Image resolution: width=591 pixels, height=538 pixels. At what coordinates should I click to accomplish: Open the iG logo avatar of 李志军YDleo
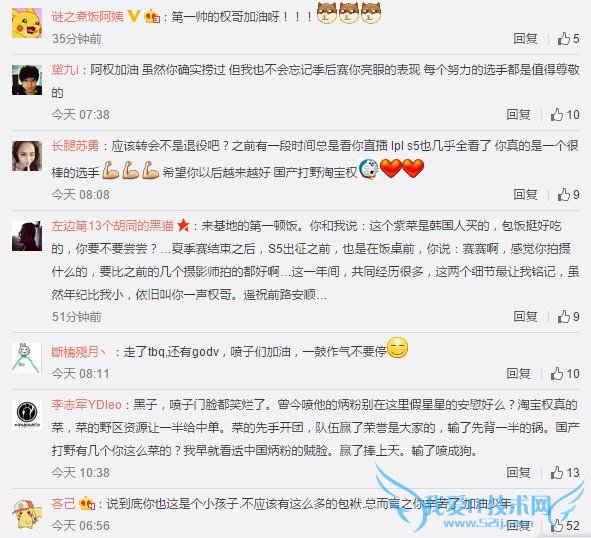(27, 415)
